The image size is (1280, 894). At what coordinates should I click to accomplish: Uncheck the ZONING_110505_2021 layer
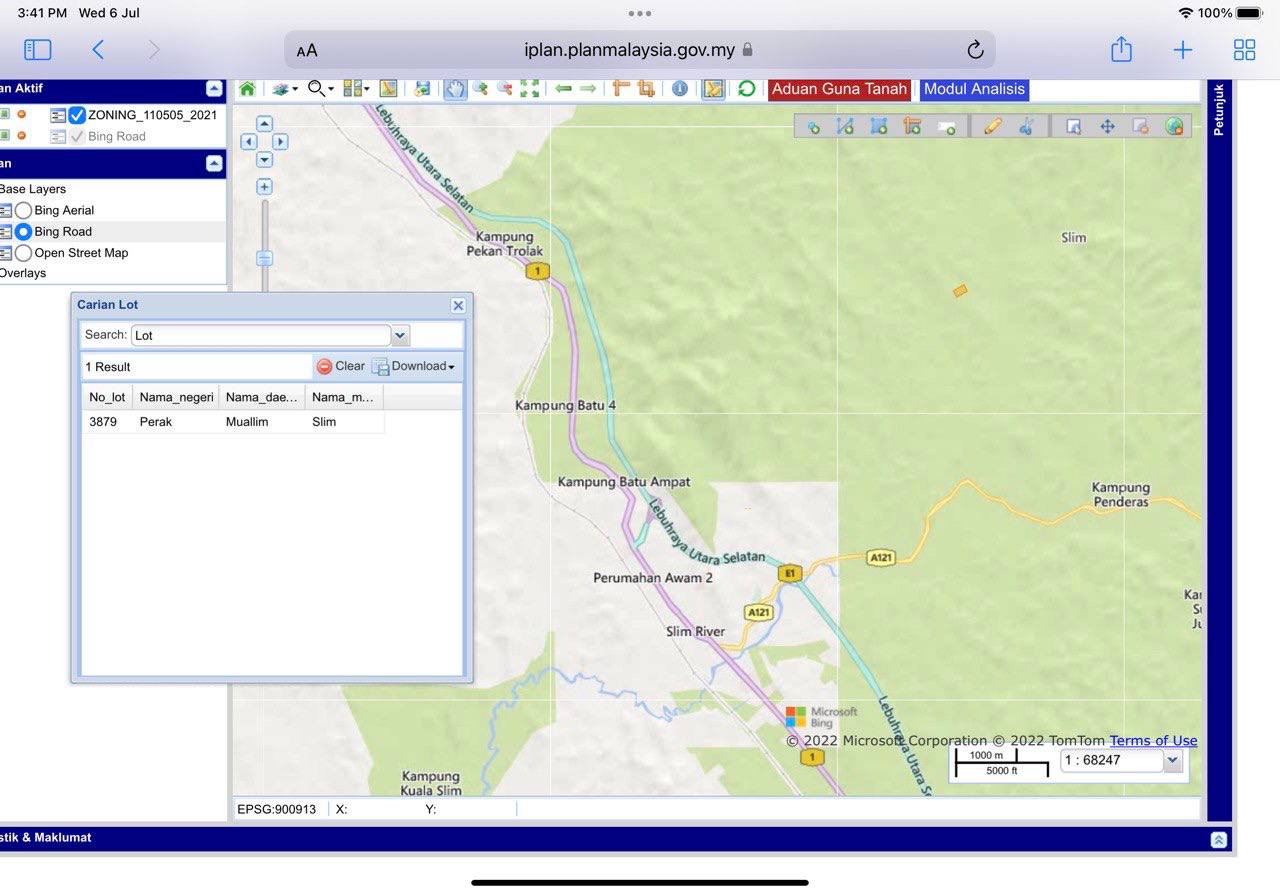click(77, 115)
